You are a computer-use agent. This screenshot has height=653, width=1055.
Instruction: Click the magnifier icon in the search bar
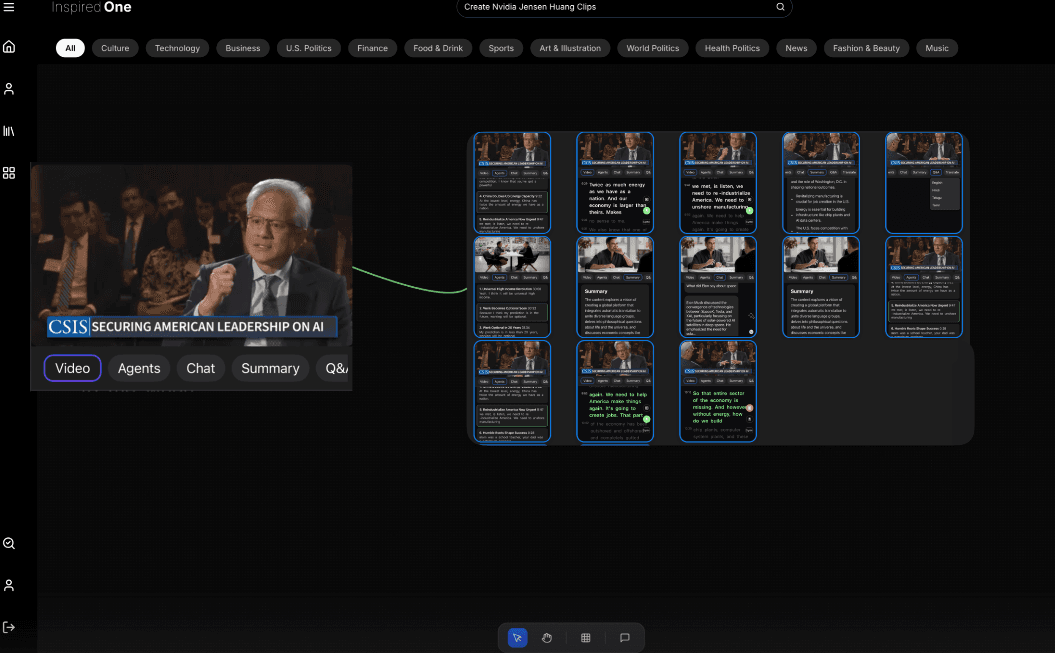pos(780,7)
